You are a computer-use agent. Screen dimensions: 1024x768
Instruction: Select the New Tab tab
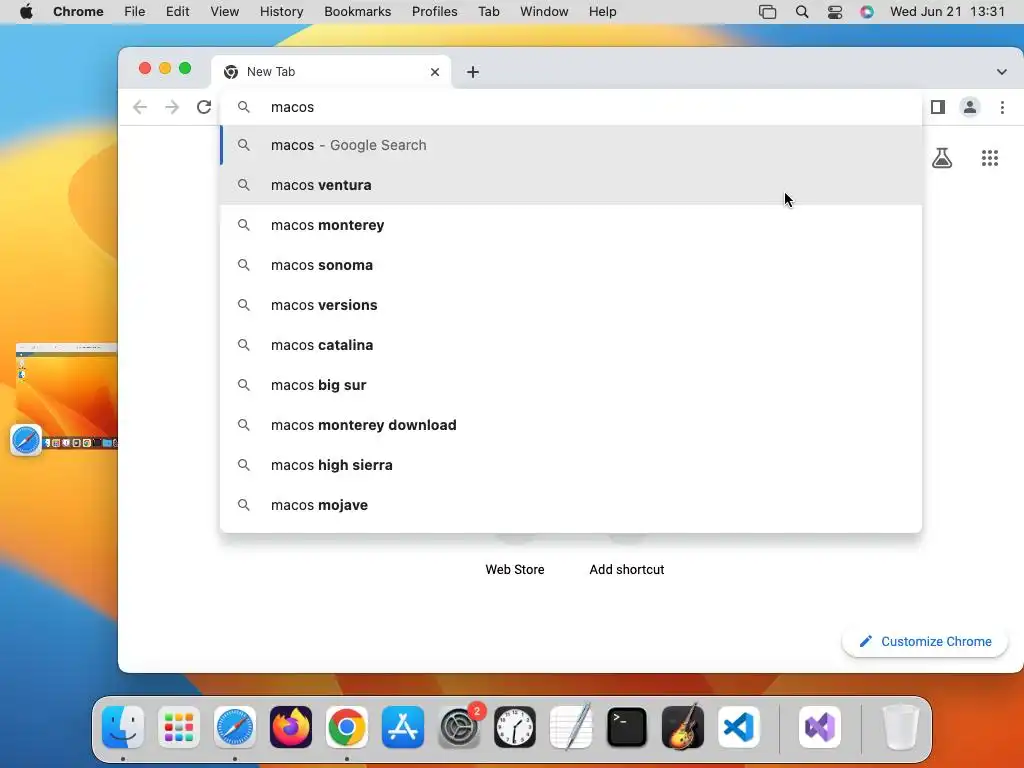tap(331, 72)
